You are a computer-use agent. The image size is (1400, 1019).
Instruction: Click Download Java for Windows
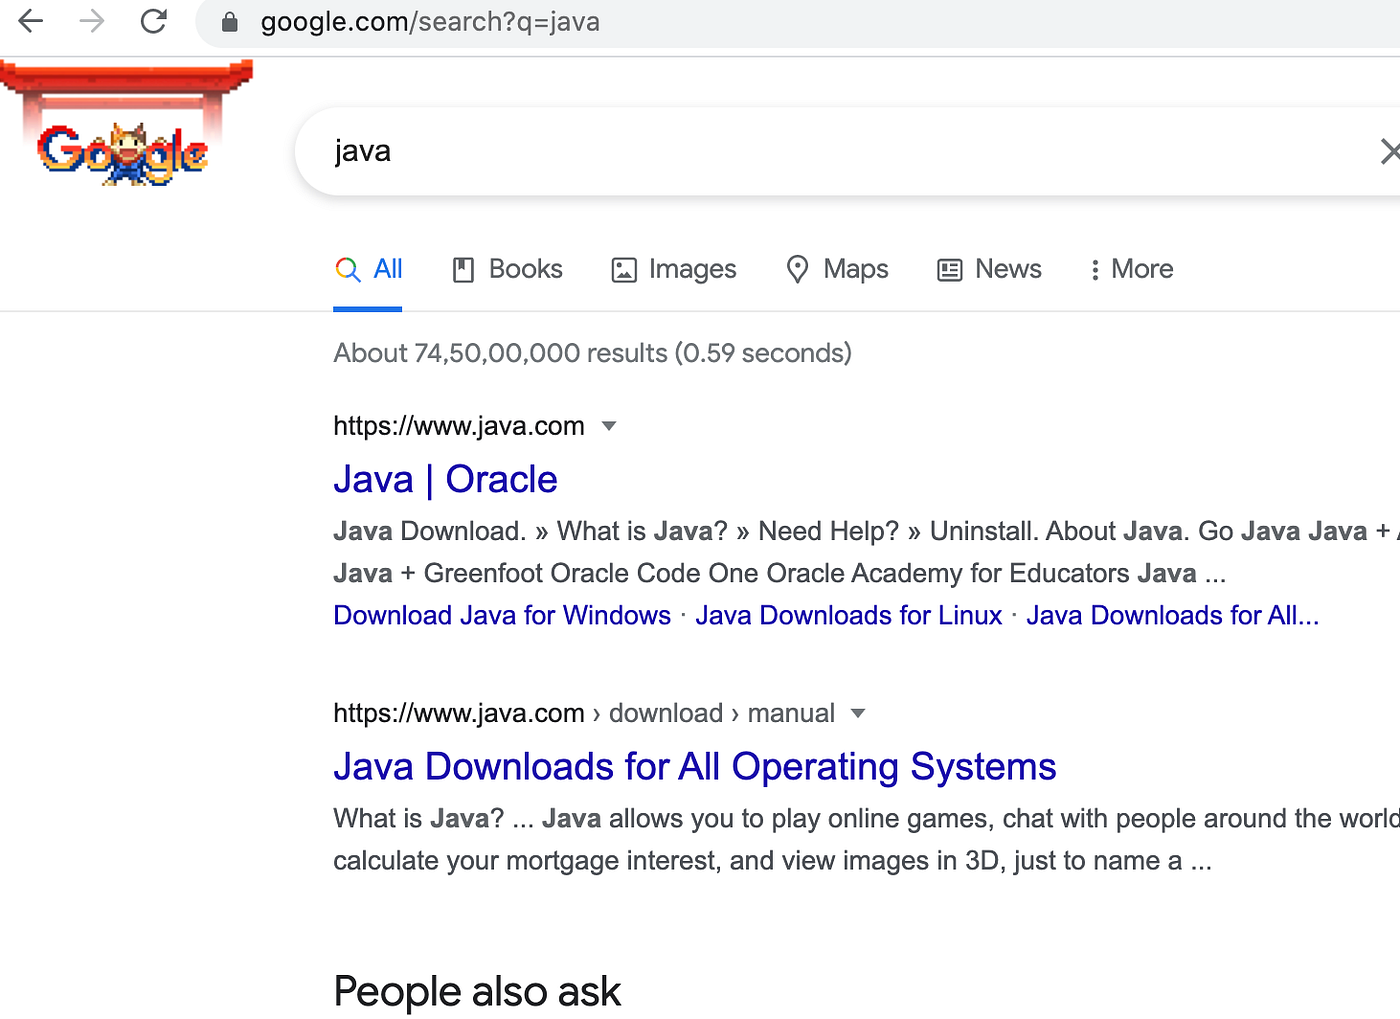[501, 615]
